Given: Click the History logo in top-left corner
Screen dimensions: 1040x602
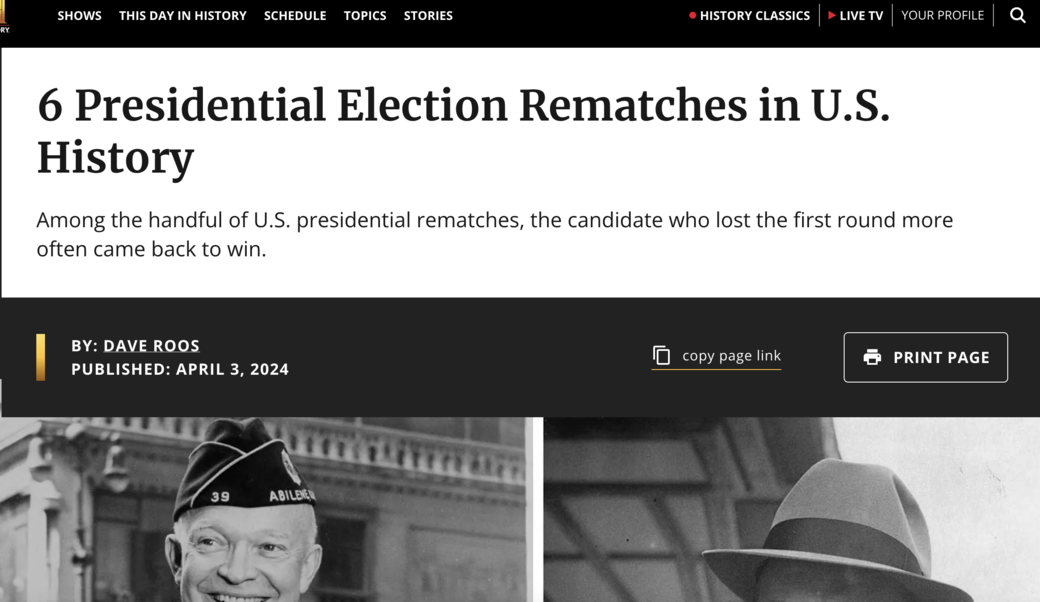Looking at the screenshot, I should (4, 16).
